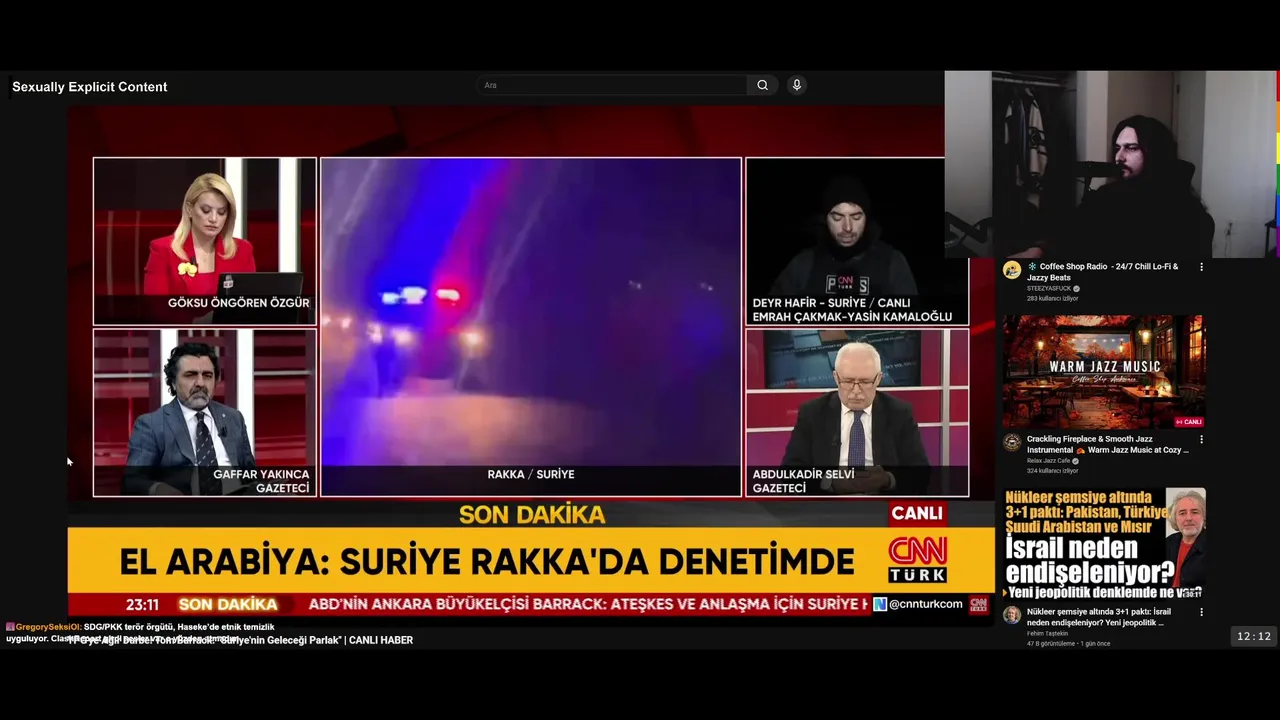Click the streamer webcam overlay
This screenshot has width=1280, height=720.
(1110, 164)
